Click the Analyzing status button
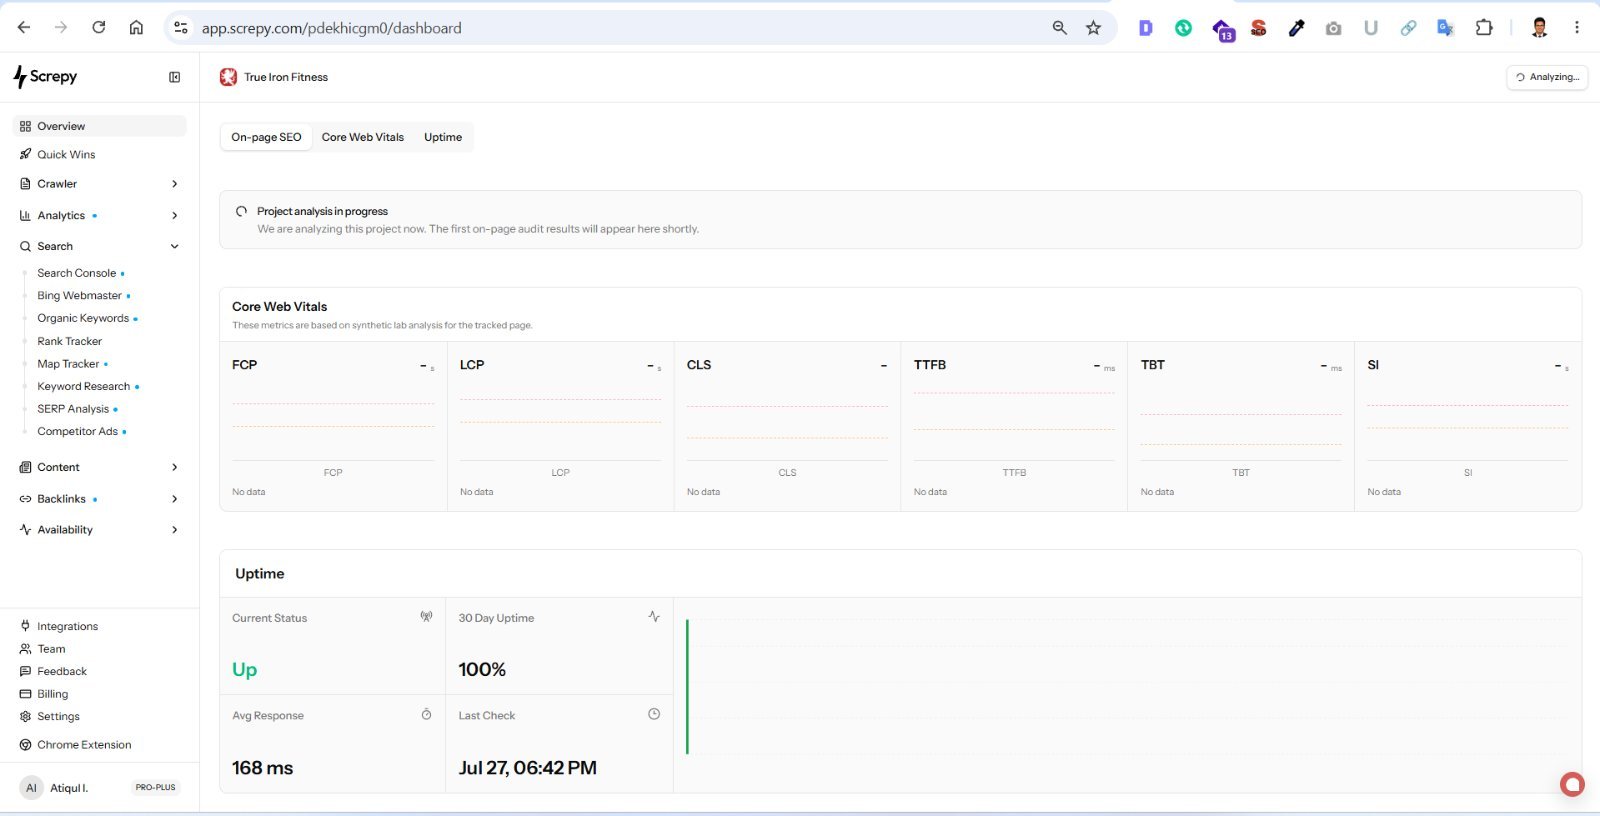 (1547, 77)
